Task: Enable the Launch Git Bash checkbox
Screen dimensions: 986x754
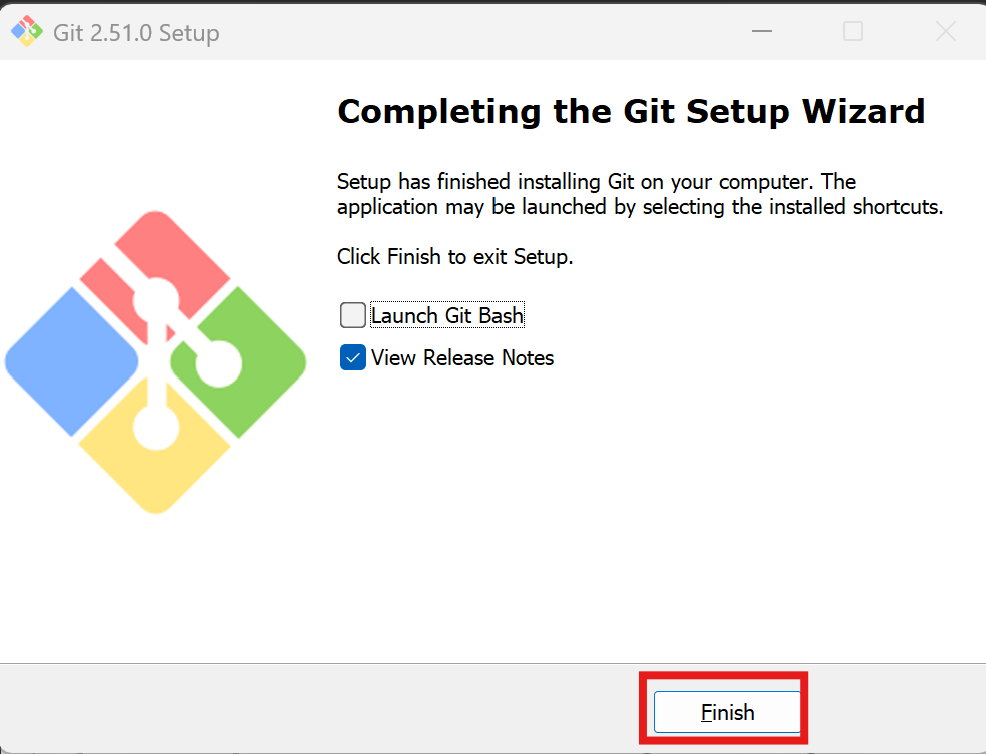Action: point(353,315)
